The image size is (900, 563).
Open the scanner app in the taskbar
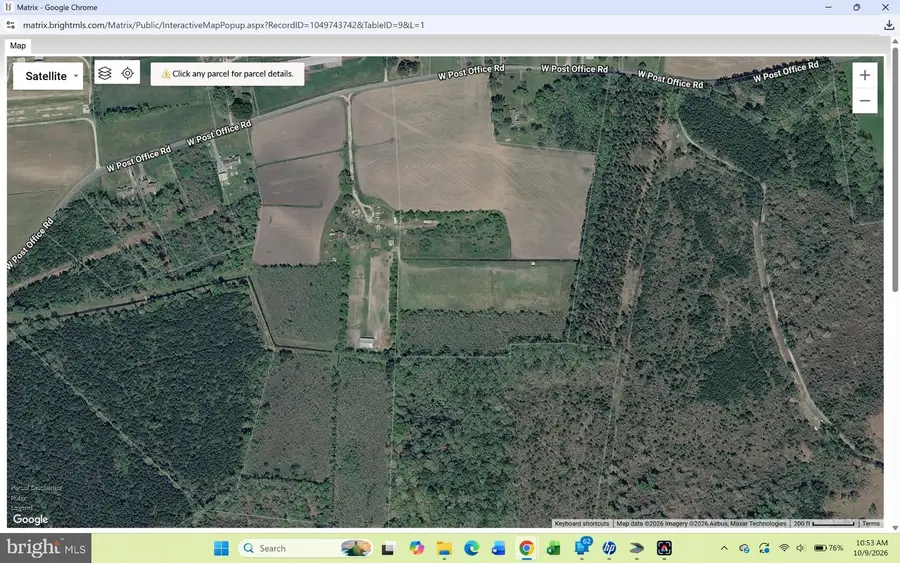tap(637, 548)
